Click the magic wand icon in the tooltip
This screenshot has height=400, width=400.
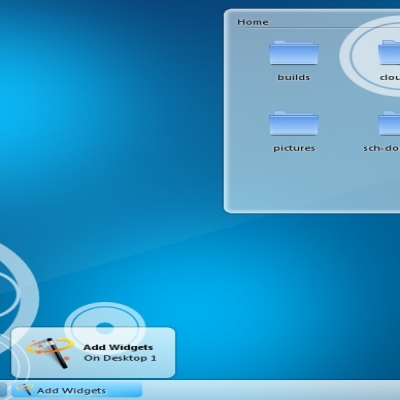tap(50, 353)
